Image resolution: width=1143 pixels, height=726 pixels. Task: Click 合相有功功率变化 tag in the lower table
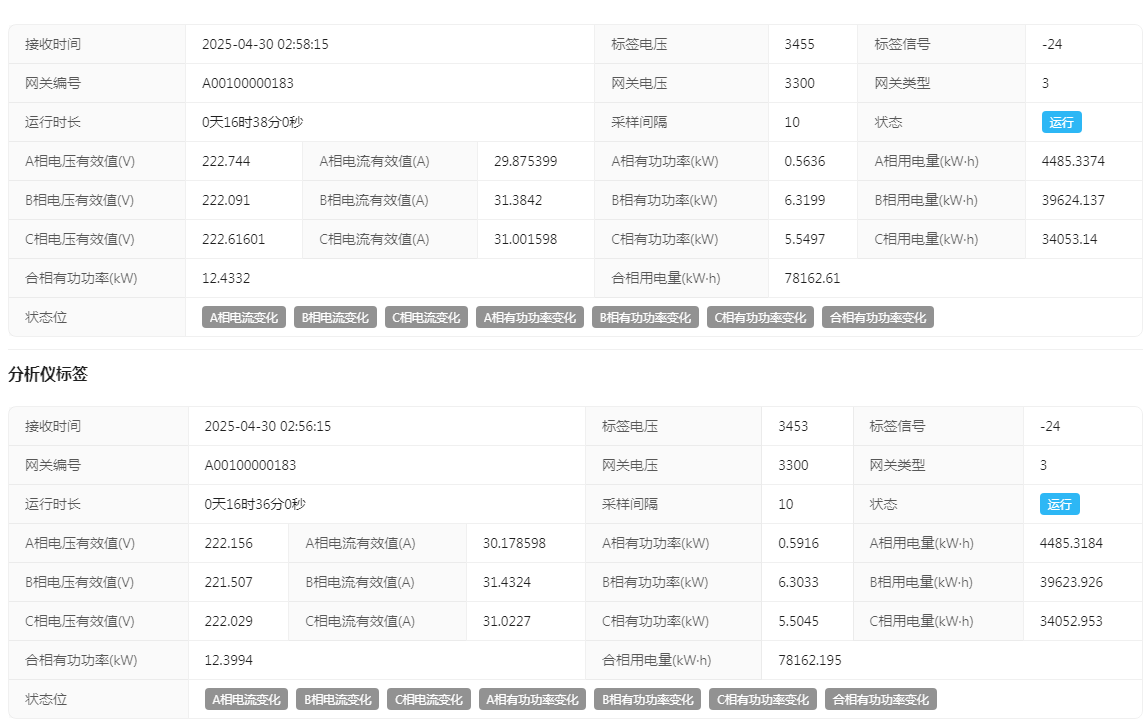pyautogui.click(x=881, y=700)
